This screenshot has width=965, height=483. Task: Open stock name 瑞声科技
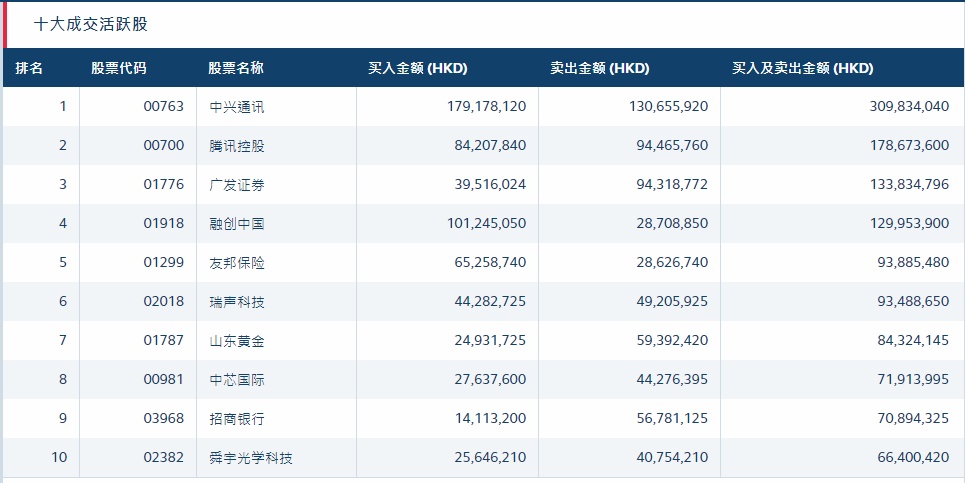click(x=237, y=302)
